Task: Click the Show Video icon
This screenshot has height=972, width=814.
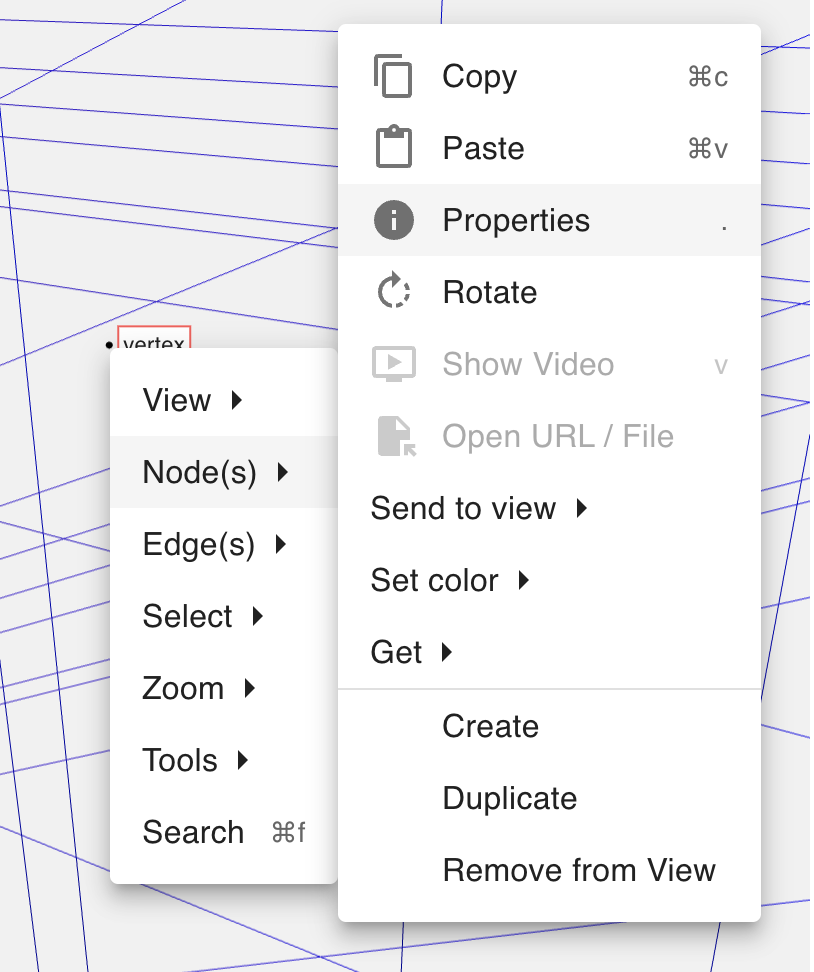Action: pyautogui.click(x=393, y=364)
